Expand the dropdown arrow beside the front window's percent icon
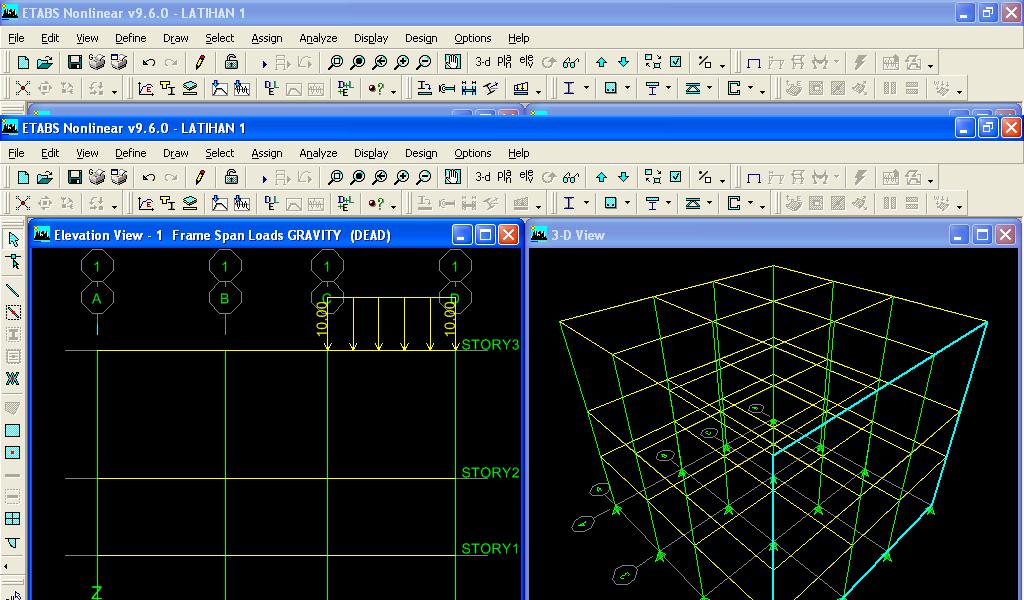The width and height of the screenshot is (1024, 600). 722,179
